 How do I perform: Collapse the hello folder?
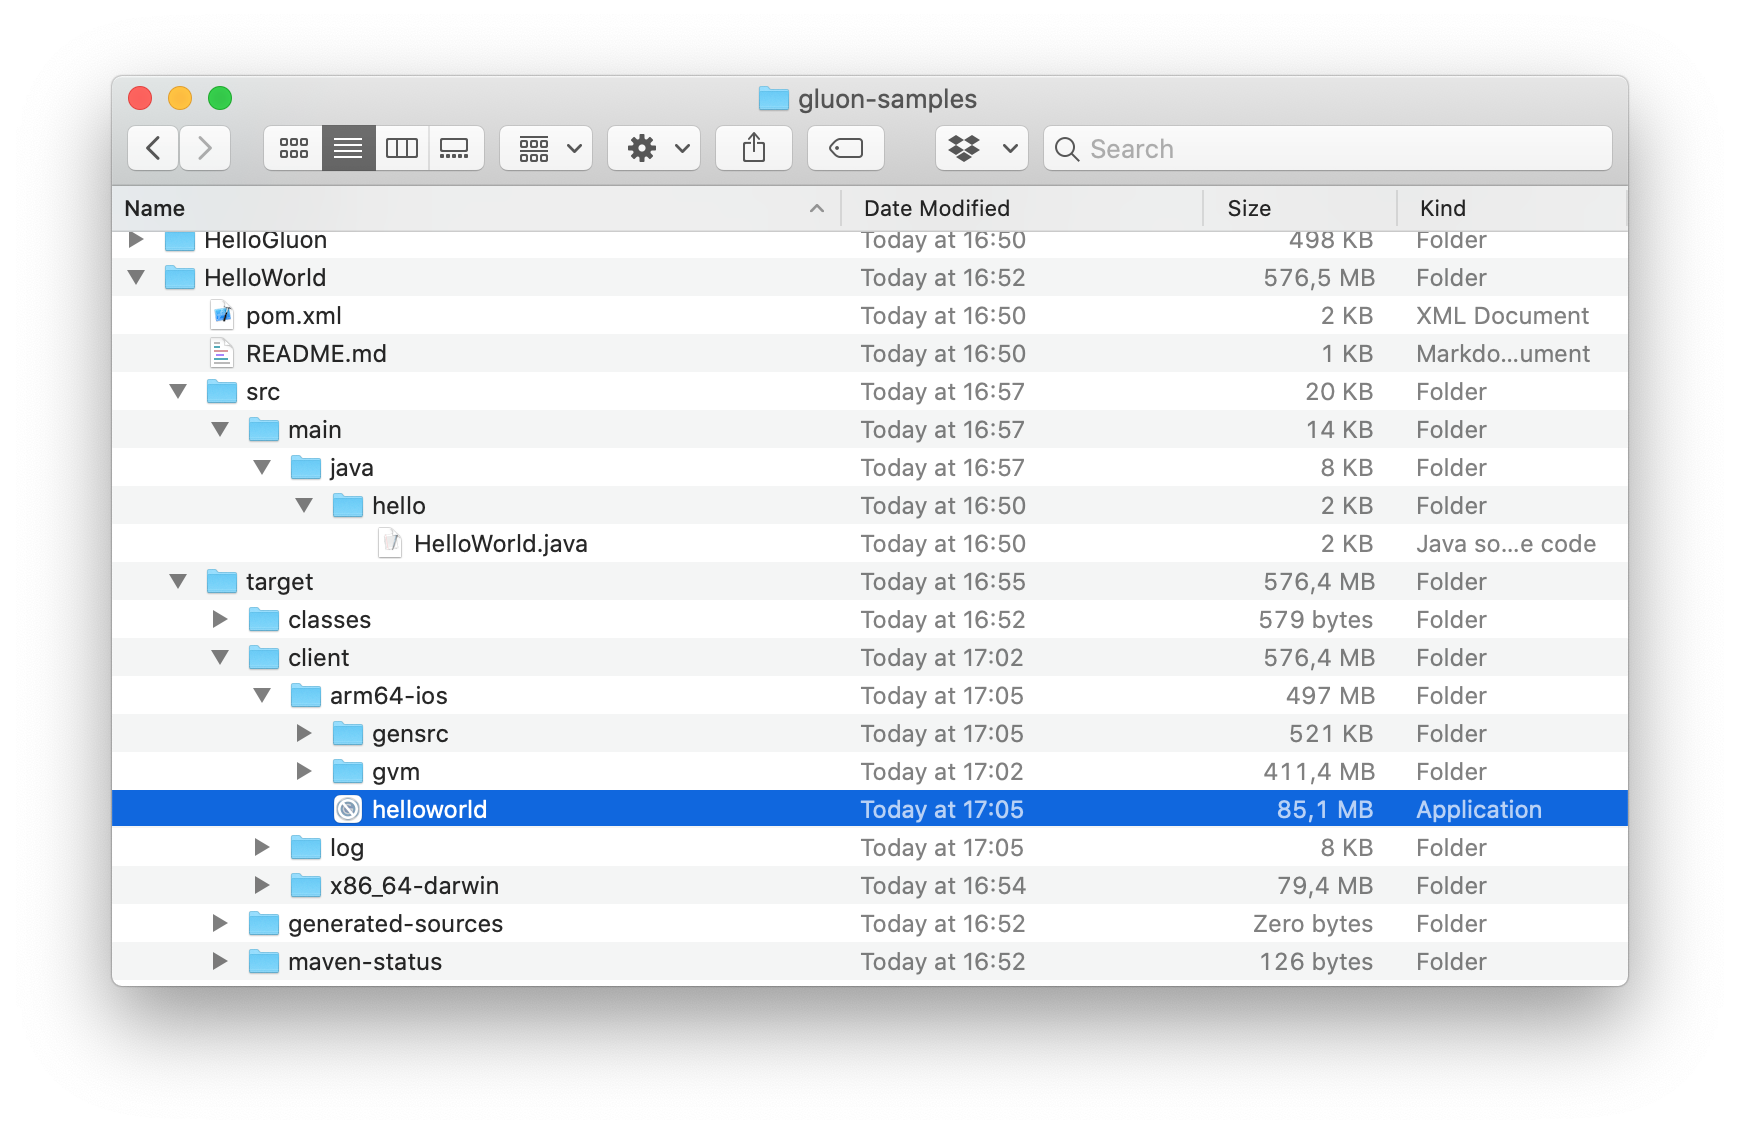304,505
